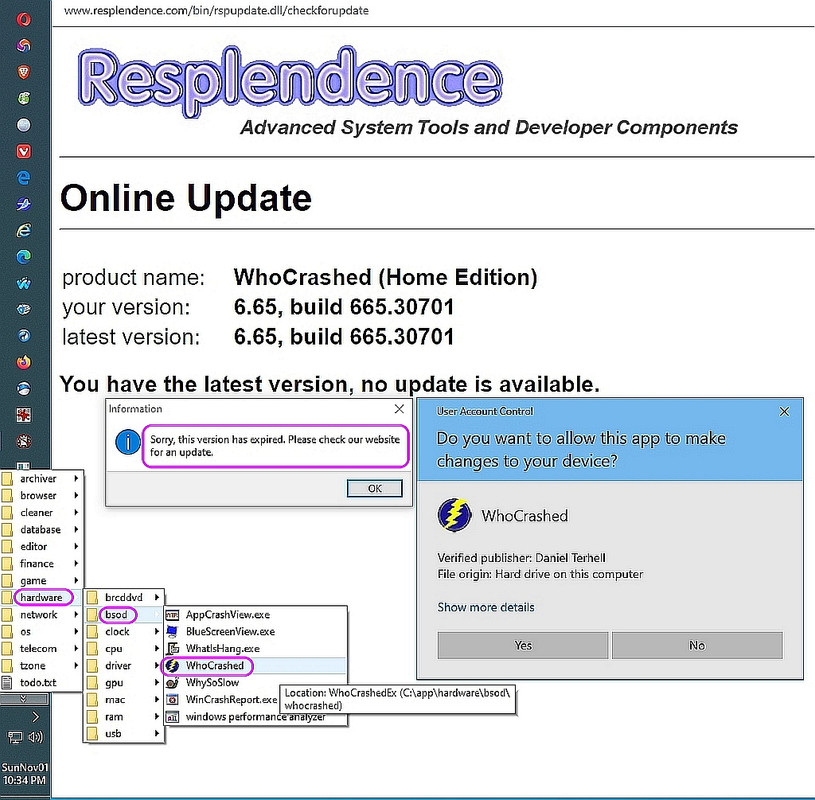Open the cleaner folder entry
This screenshot has height=800, width=815.
click(41, 513)
